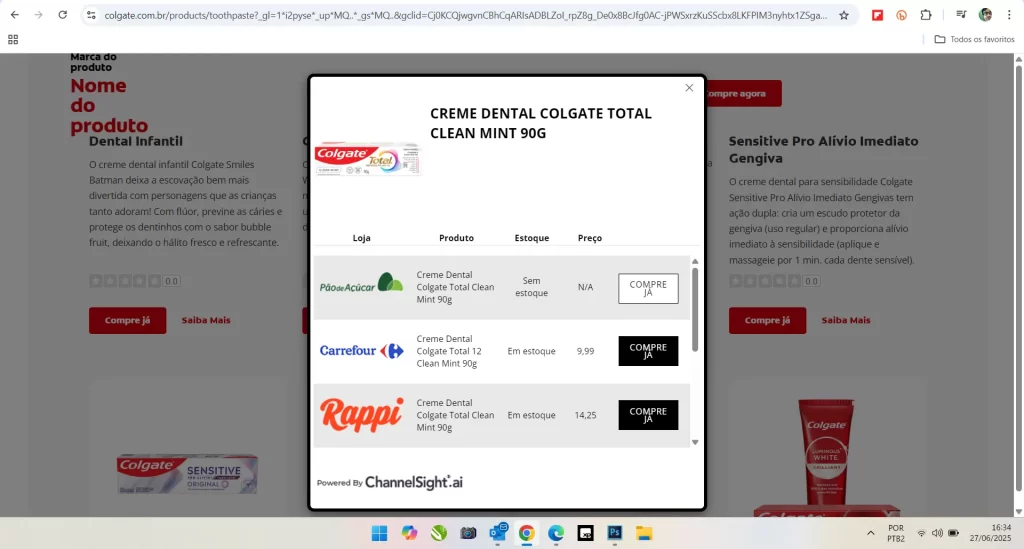Reload the Colgate page

63,14
